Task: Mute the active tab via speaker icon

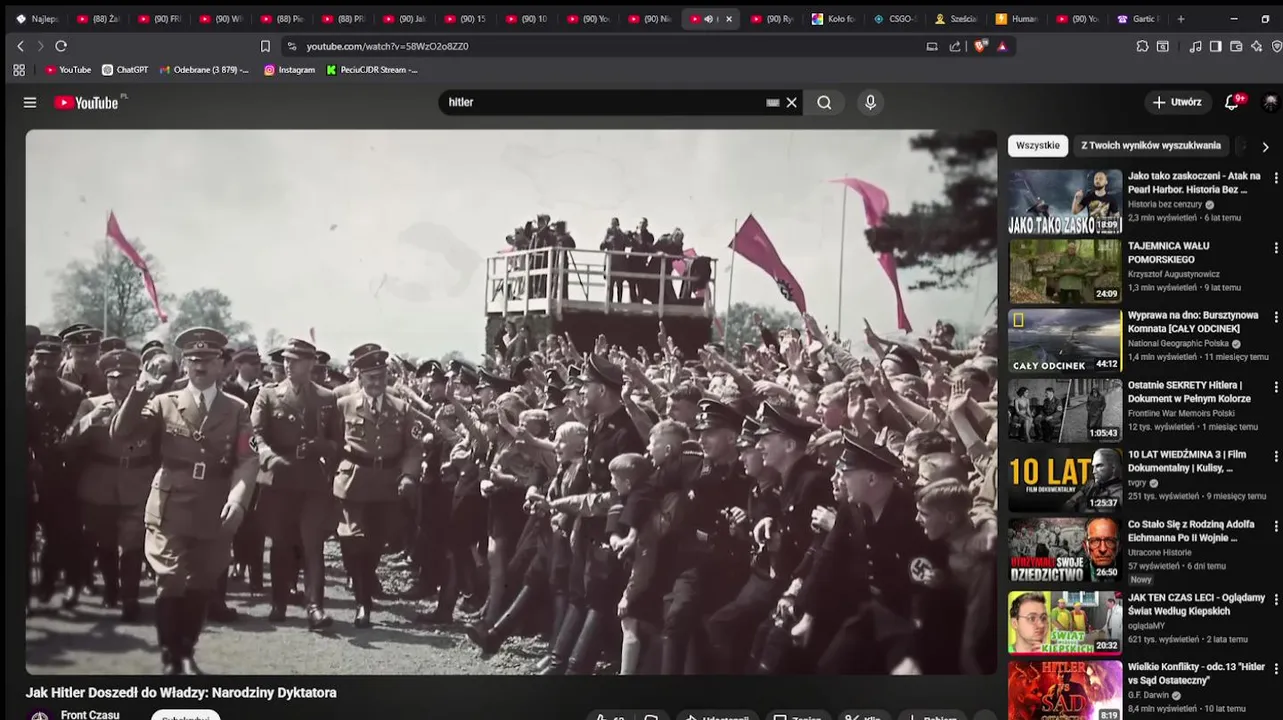Action: (708, 19)
